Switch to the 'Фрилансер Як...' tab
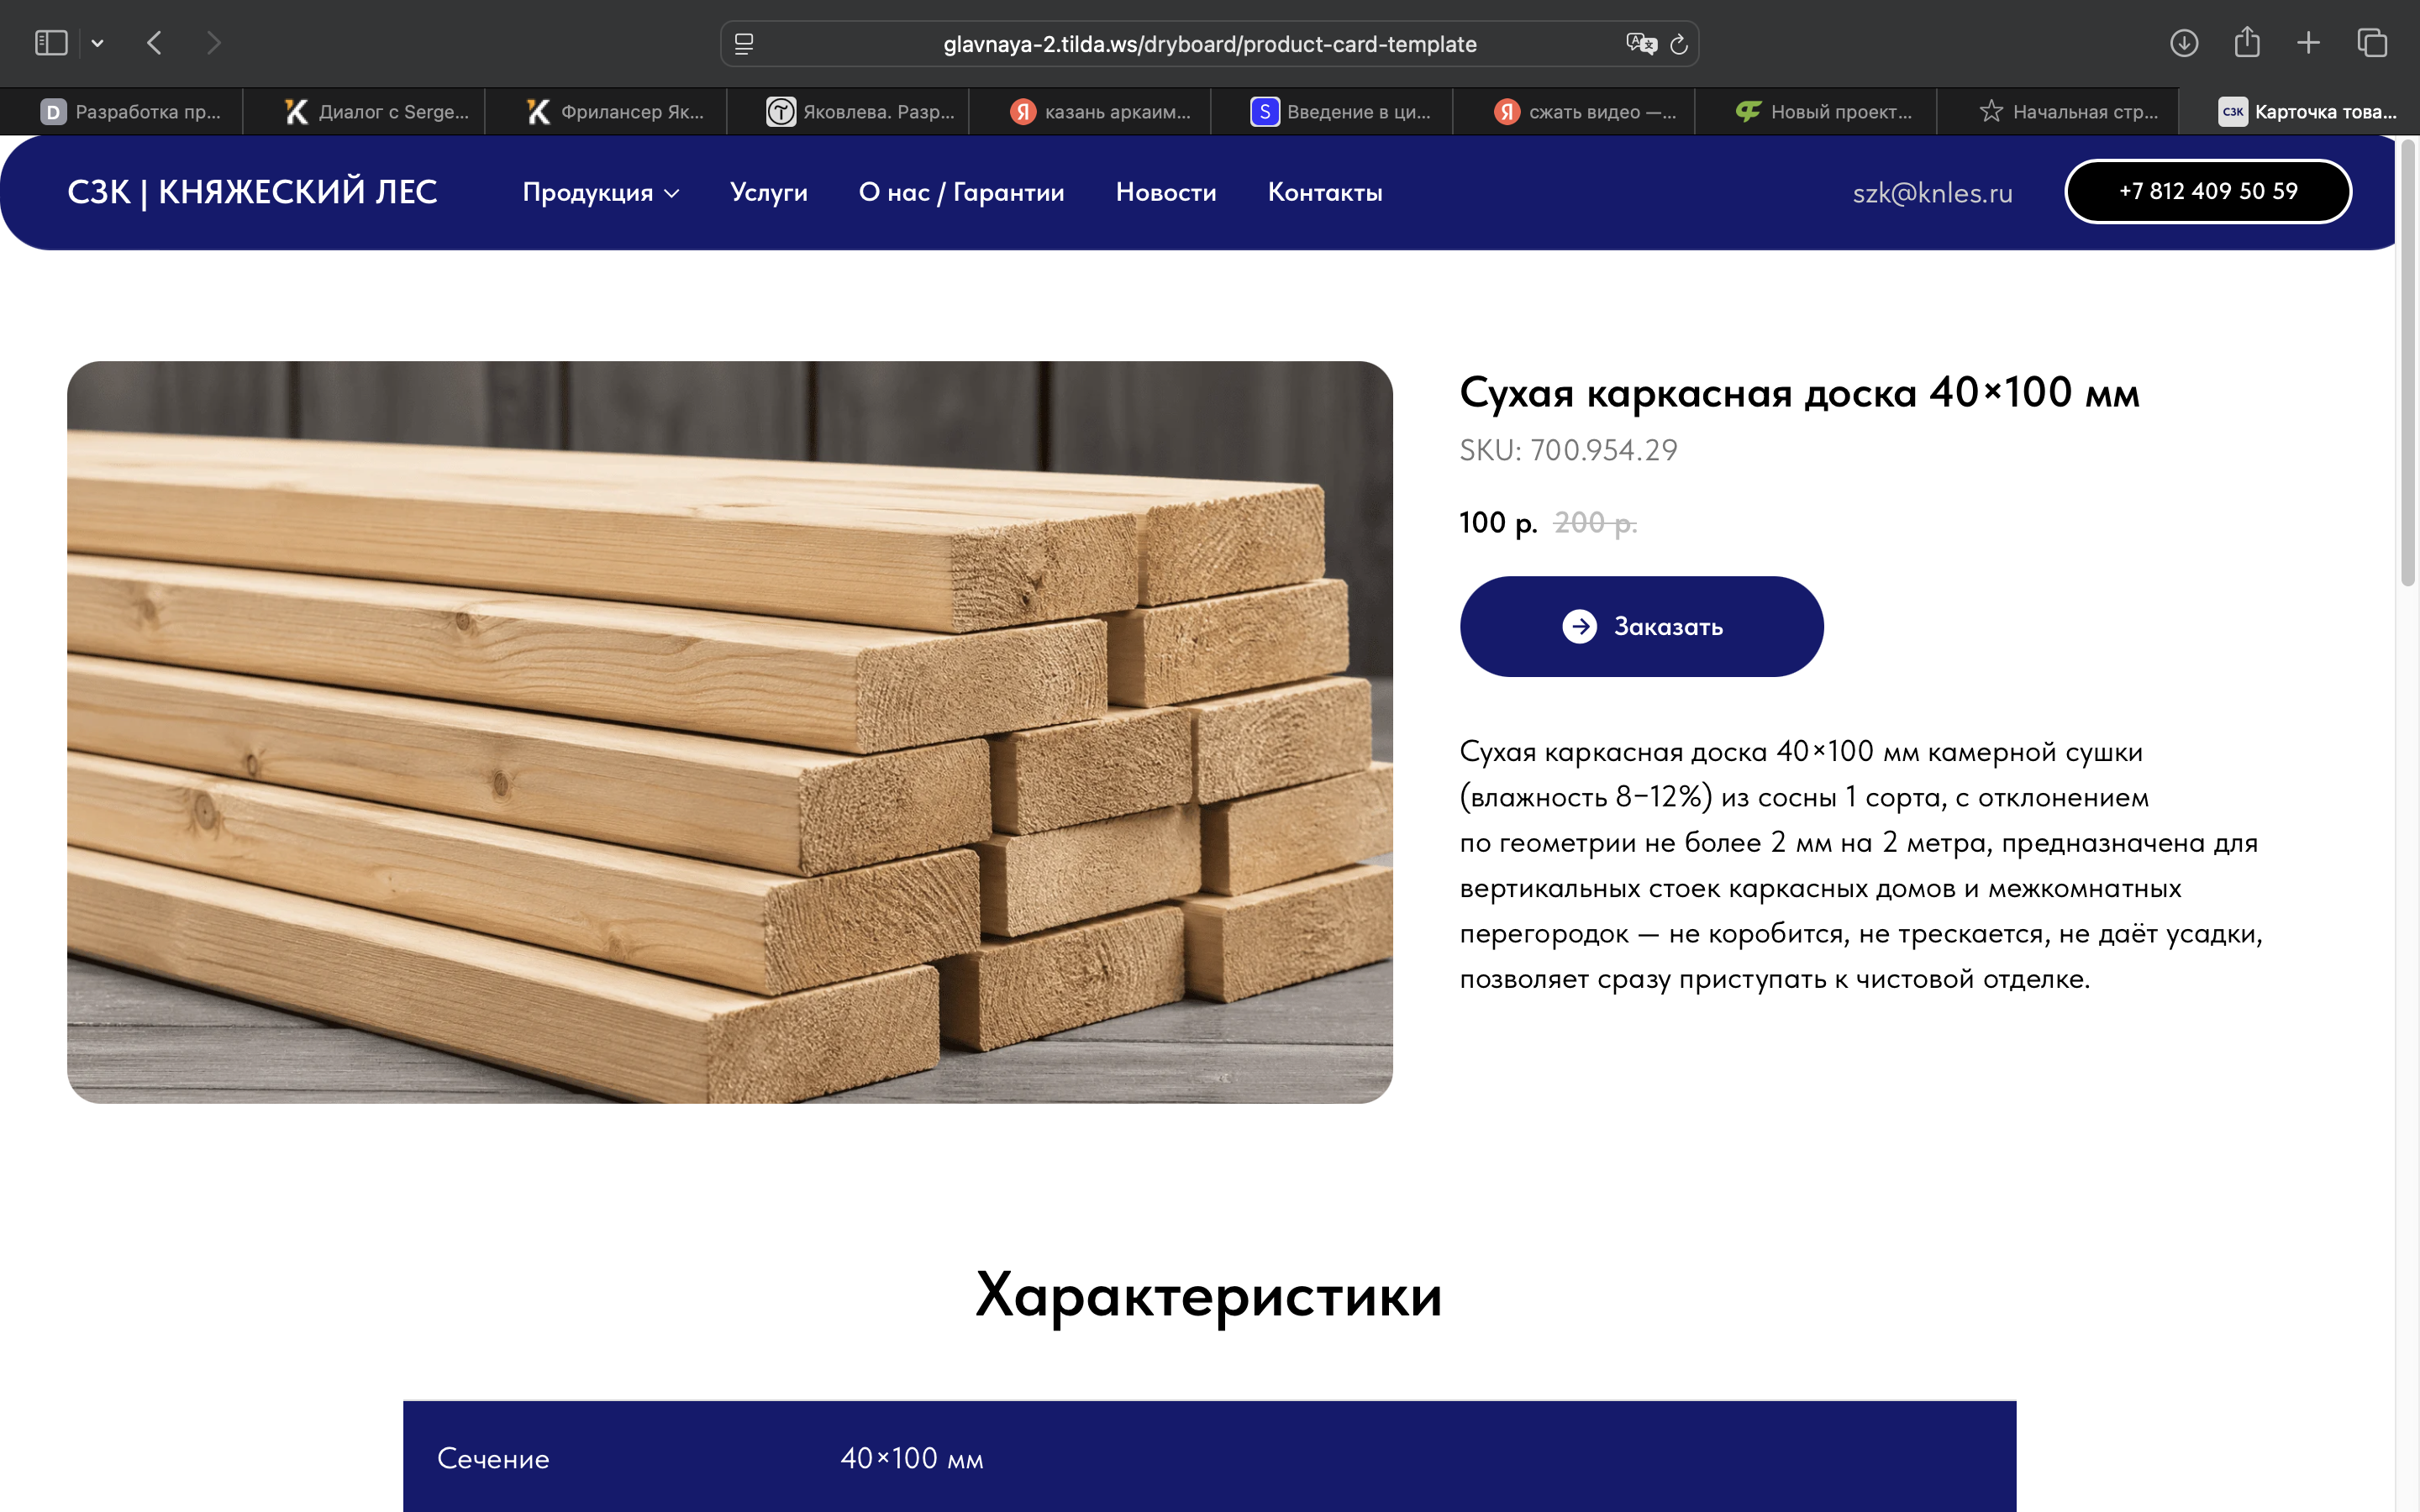 point(606,111)
